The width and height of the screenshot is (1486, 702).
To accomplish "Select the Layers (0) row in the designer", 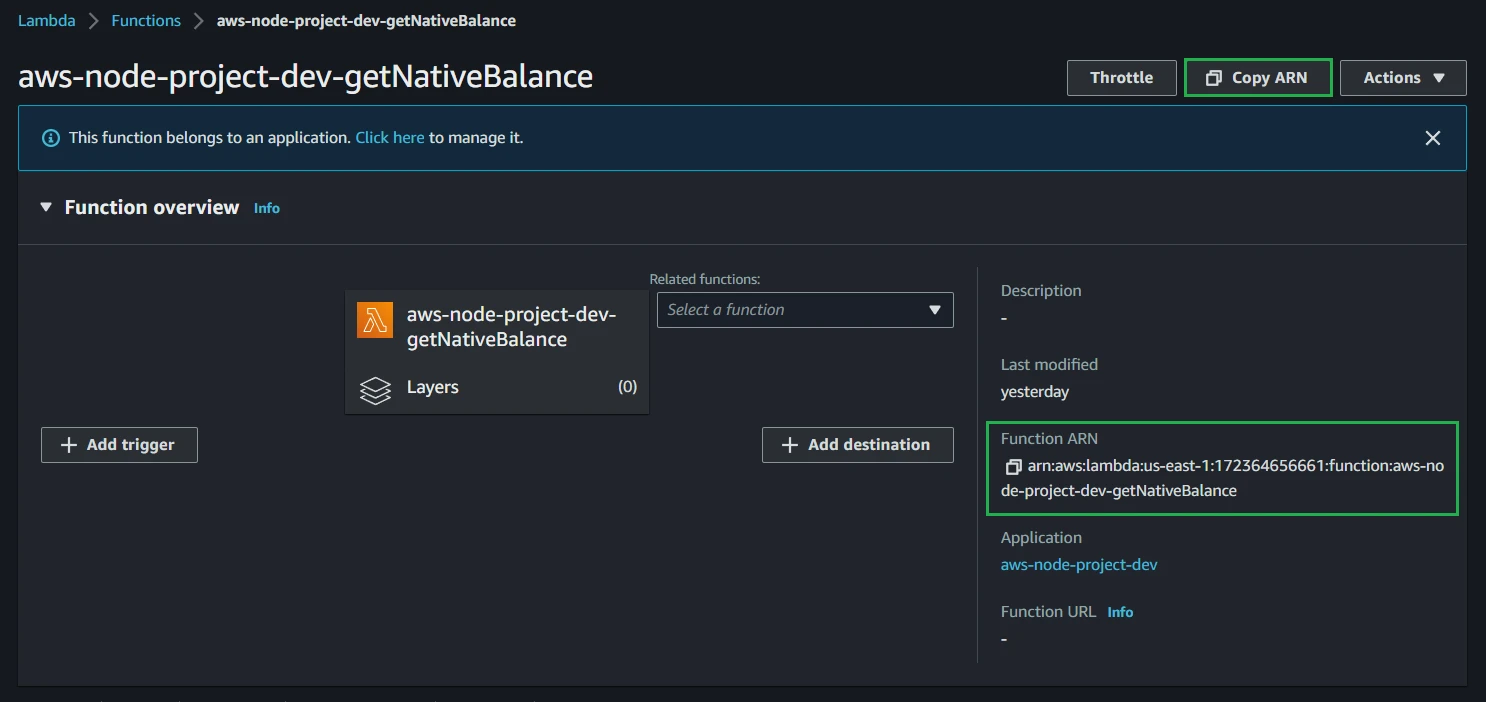I will (497, 388).
